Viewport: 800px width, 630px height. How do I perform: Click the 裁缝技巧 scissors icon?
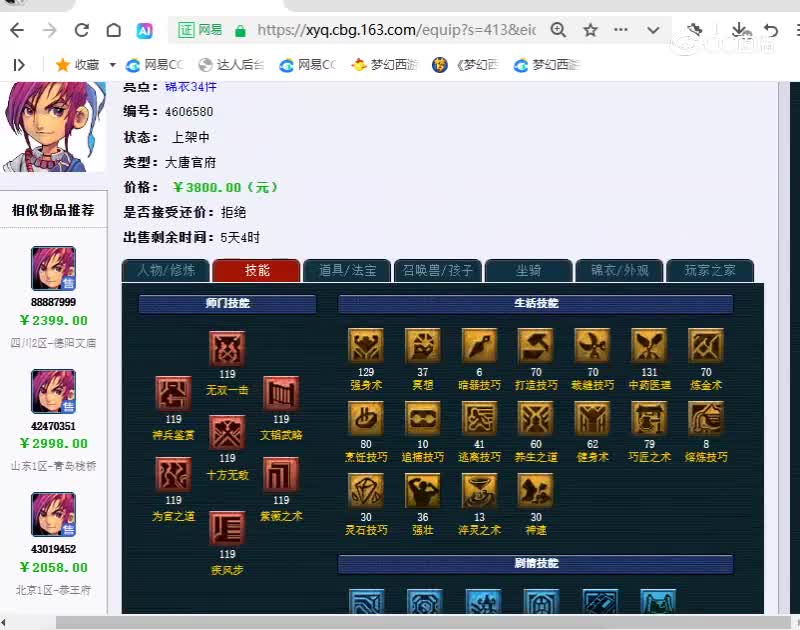pos(592,345)
